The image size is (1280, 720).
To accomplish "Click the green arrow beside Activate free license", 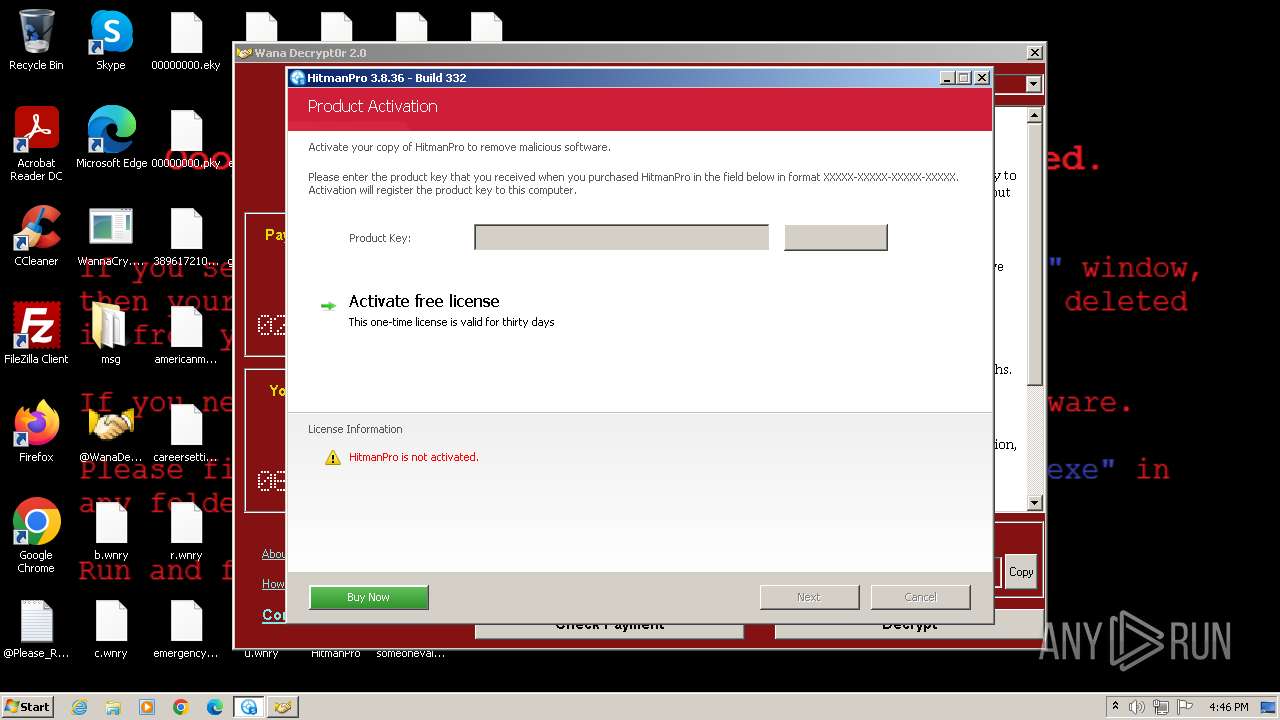I will click(x=328, y=306).
